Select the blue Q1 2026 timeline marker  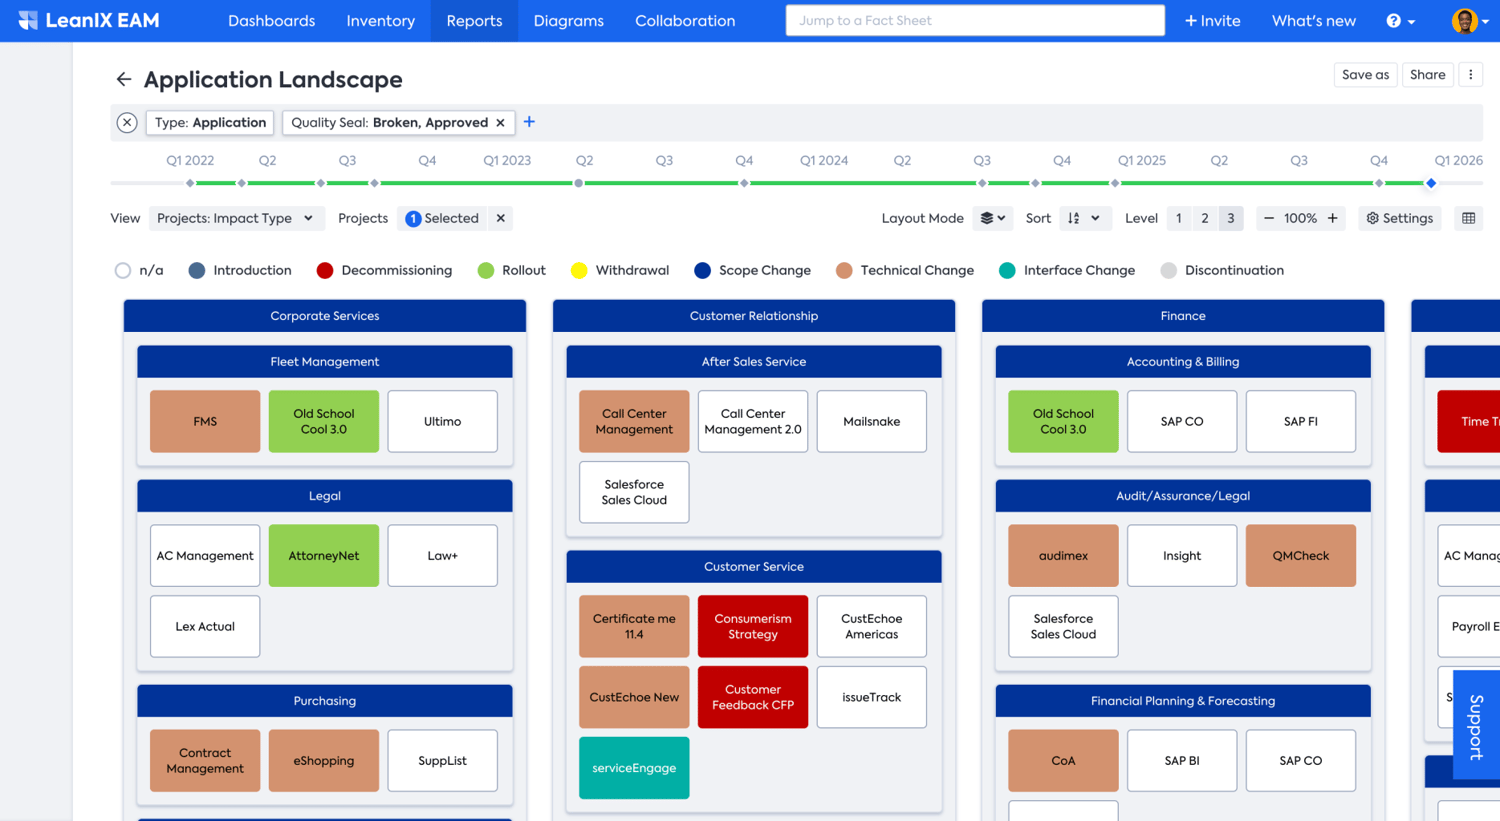point(1430,183)
